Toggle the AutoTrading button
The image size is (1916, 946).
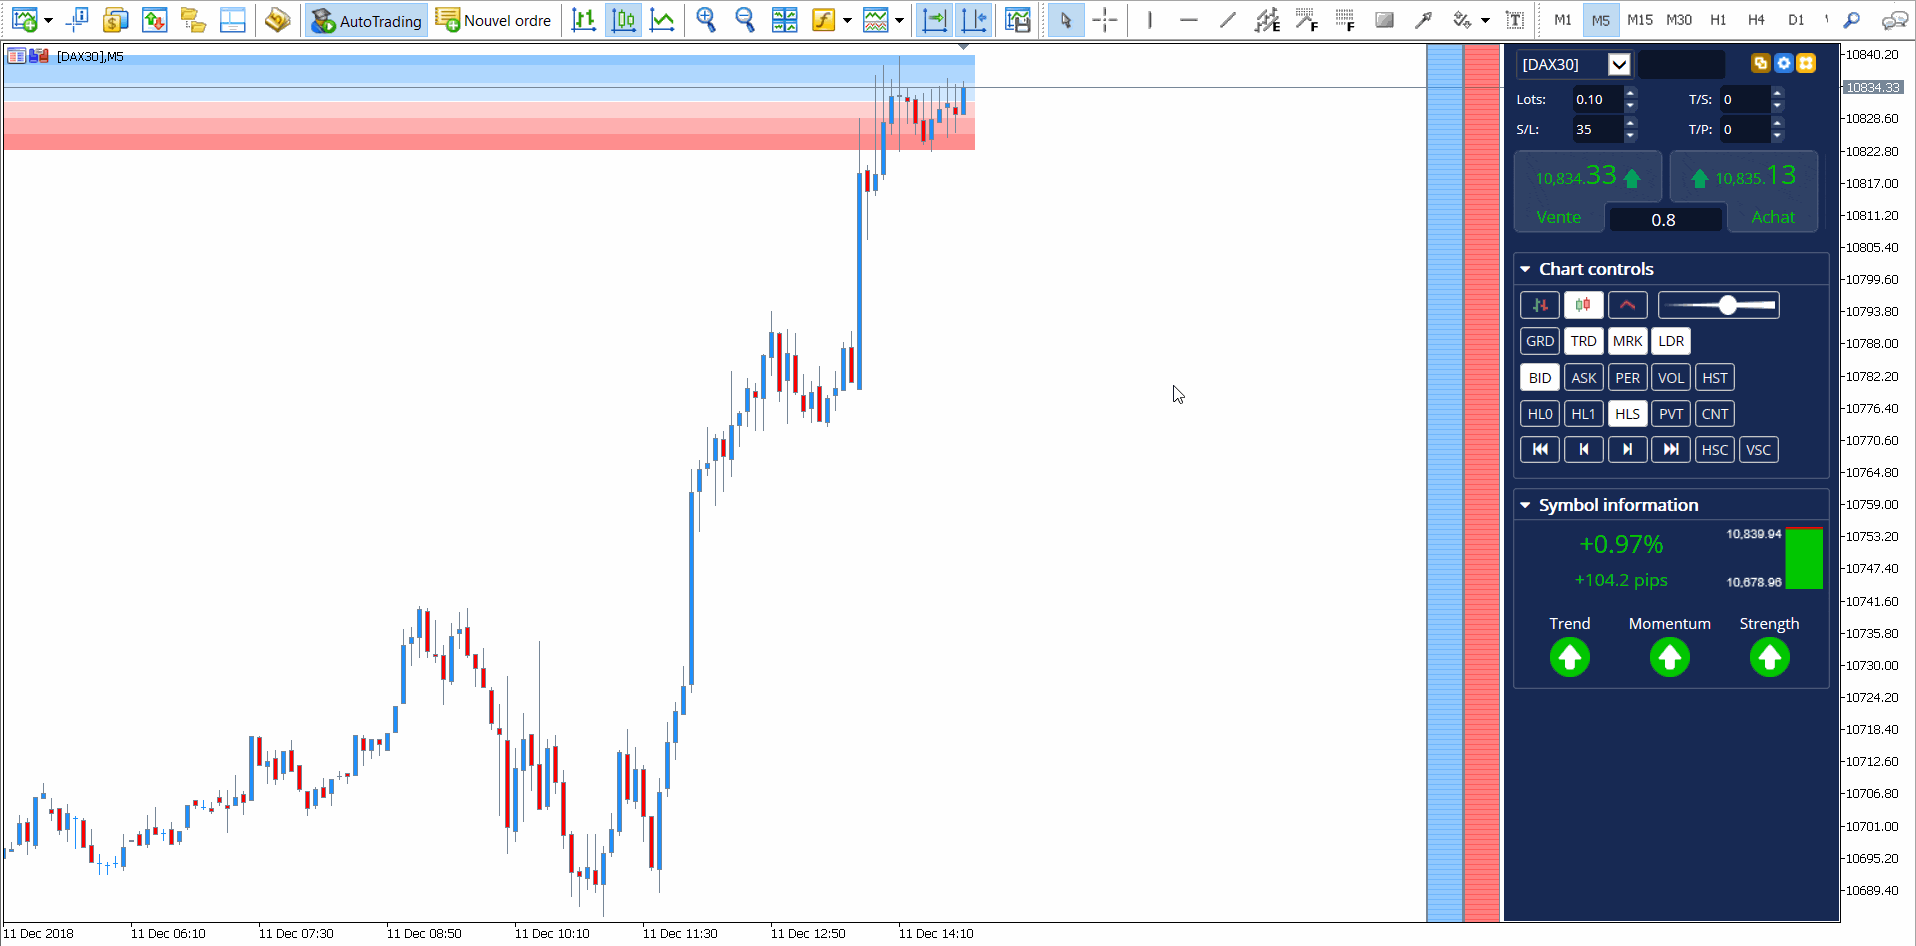[x=366, y=20]
